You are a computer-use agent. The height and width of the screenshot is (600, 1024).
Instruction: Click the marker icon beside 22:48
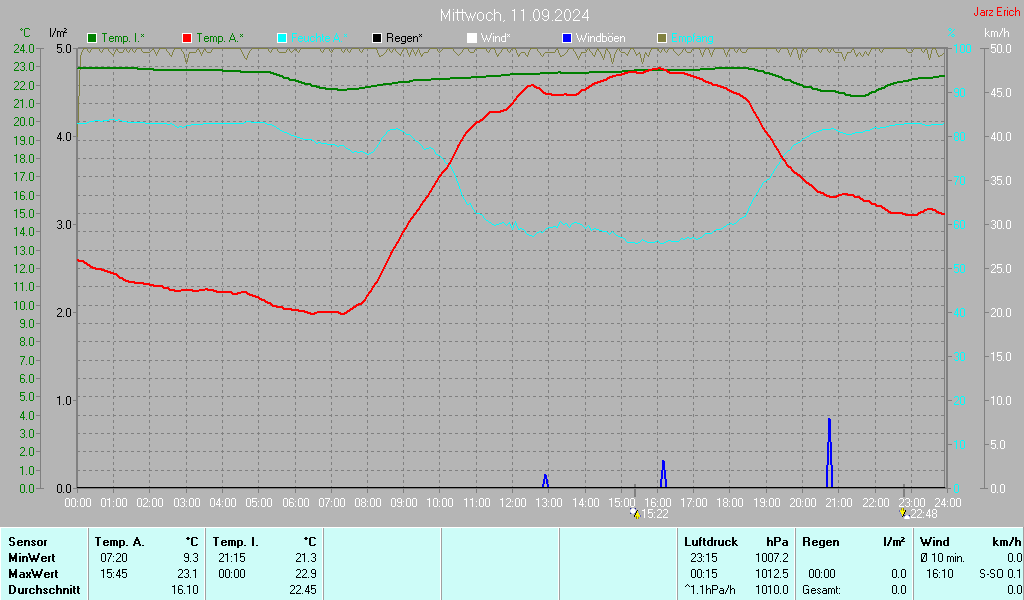pos(904,513)
